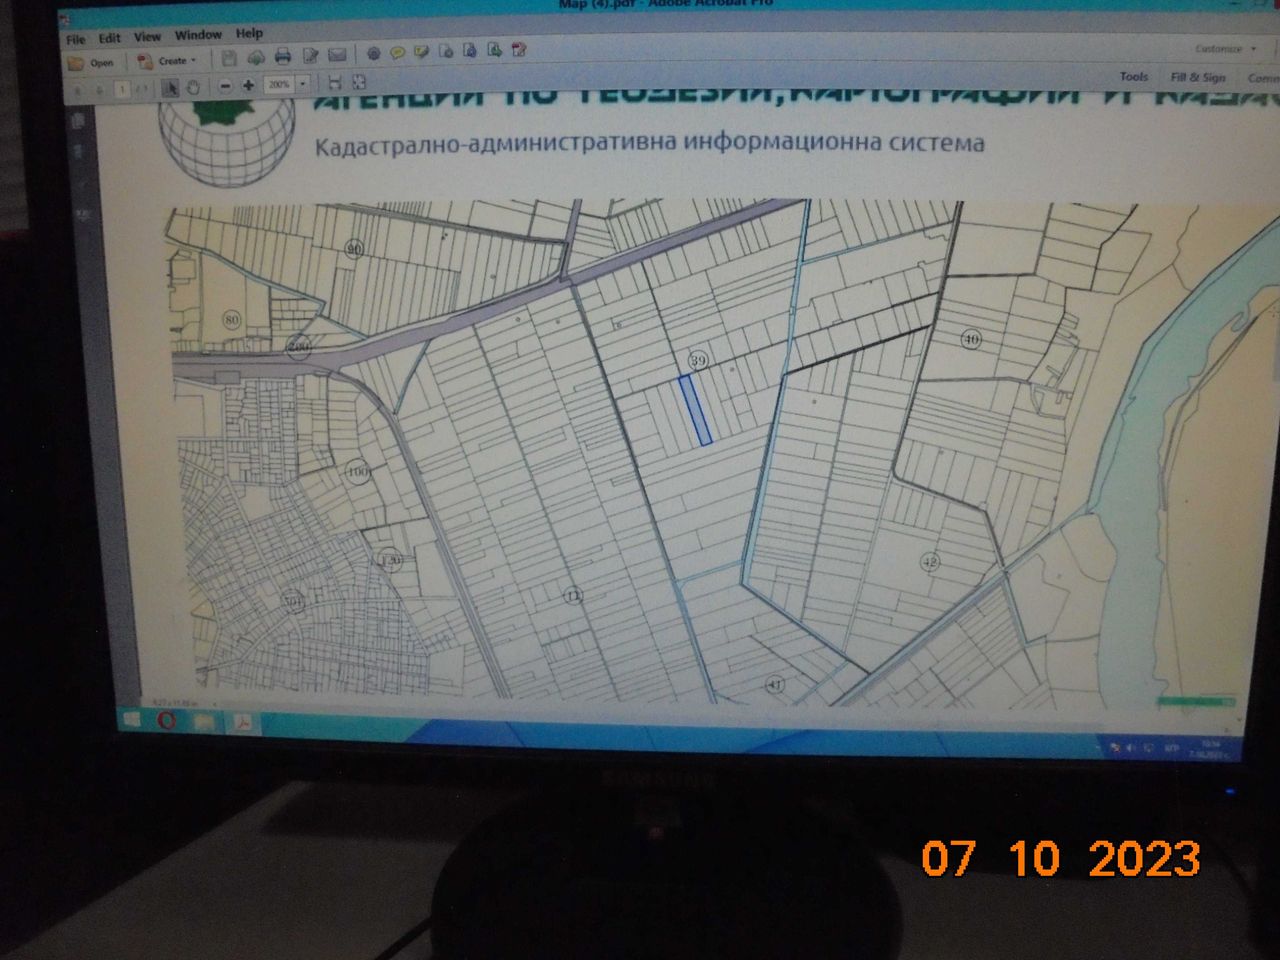This screenshot has height=960, width=1280.
Task: Click the zoom out minus button
Action: [x=225, y=86]
